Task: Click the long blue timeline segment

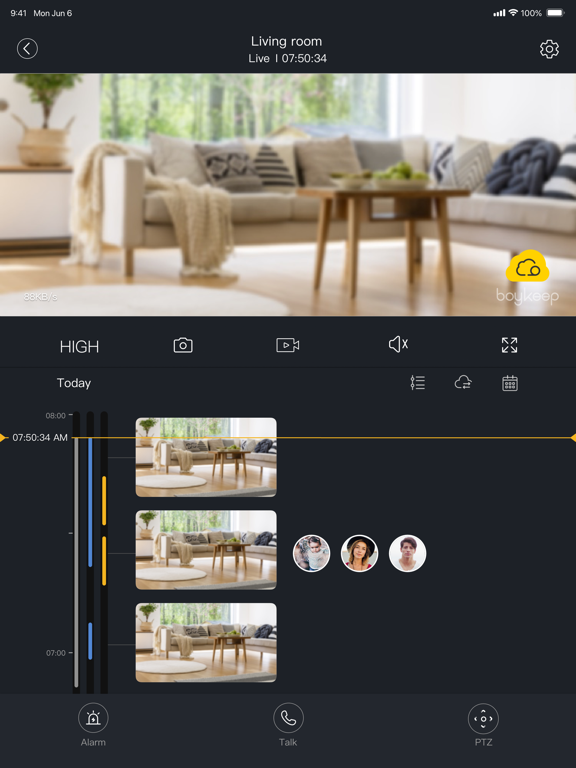Action: pyautogui.click(x=90, y=502)
